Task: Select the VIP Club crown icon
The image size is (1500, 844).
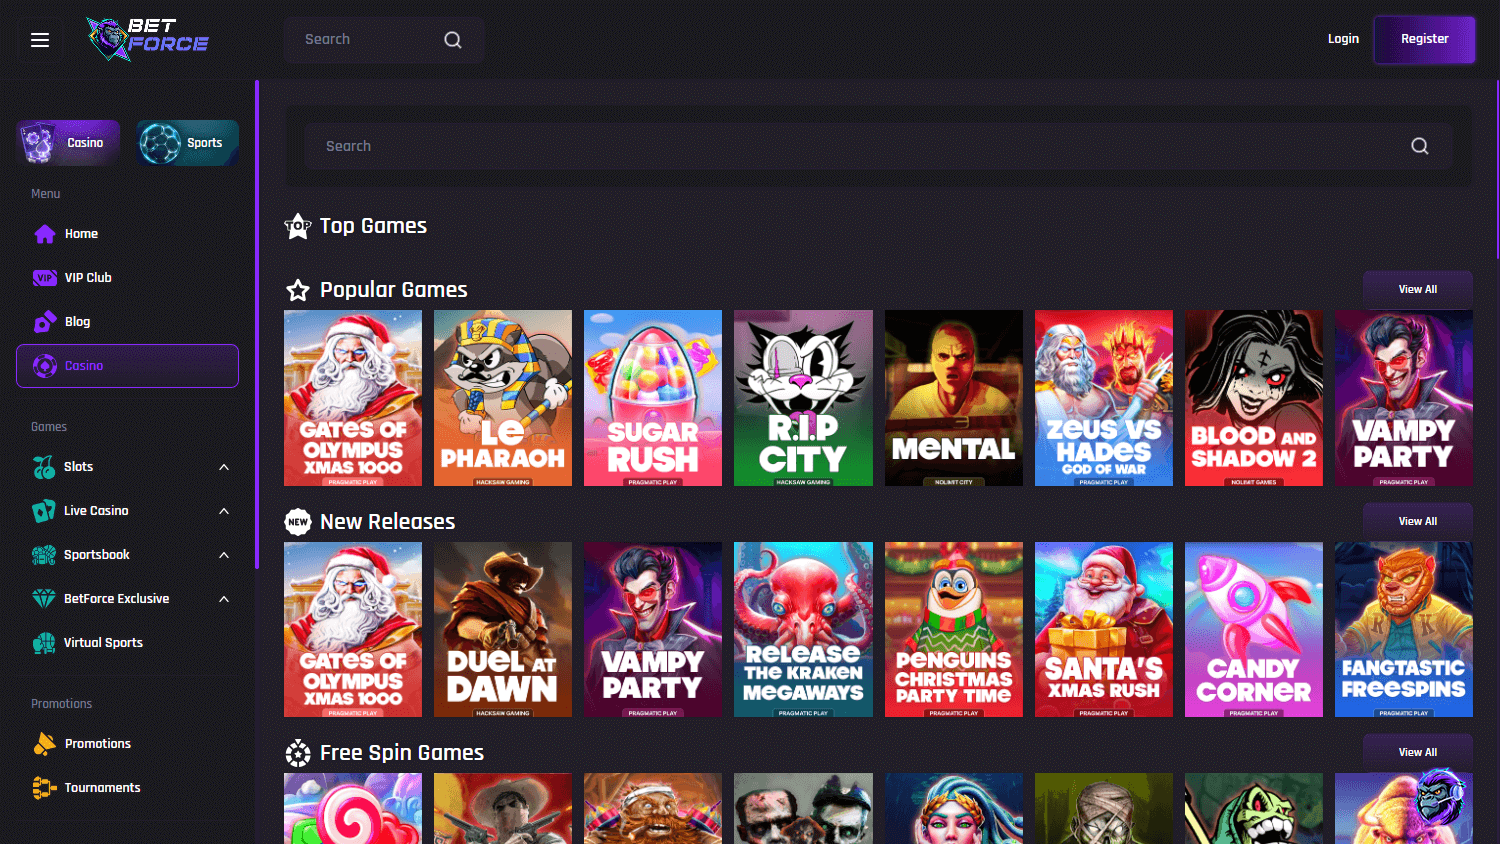Action: click(x=45, y=277)
